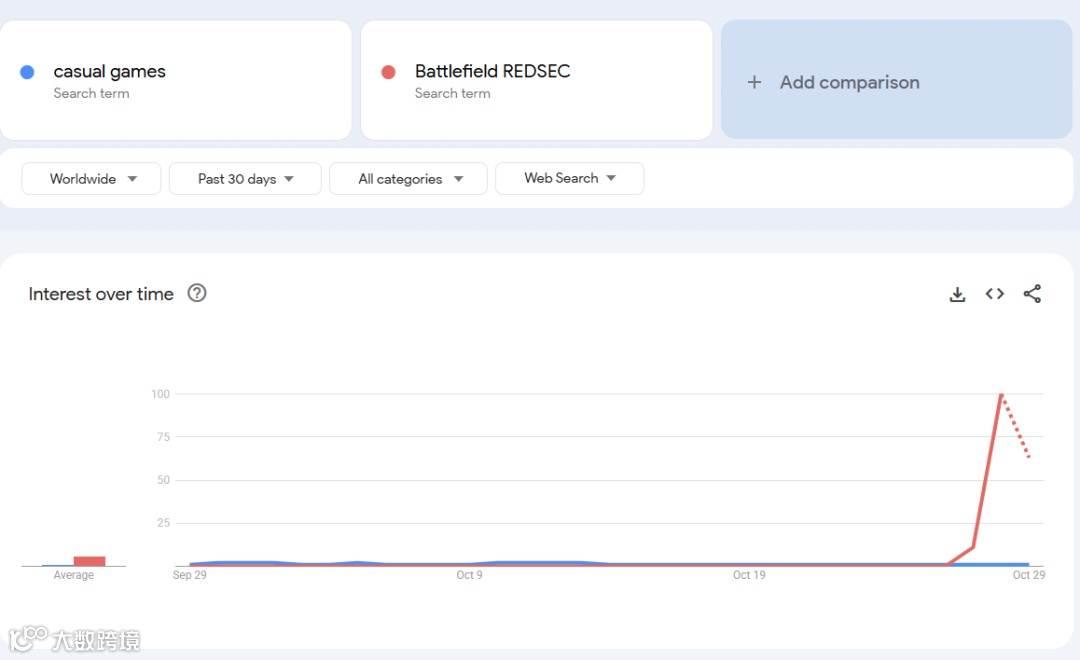Click the share chart icon

1032,294
